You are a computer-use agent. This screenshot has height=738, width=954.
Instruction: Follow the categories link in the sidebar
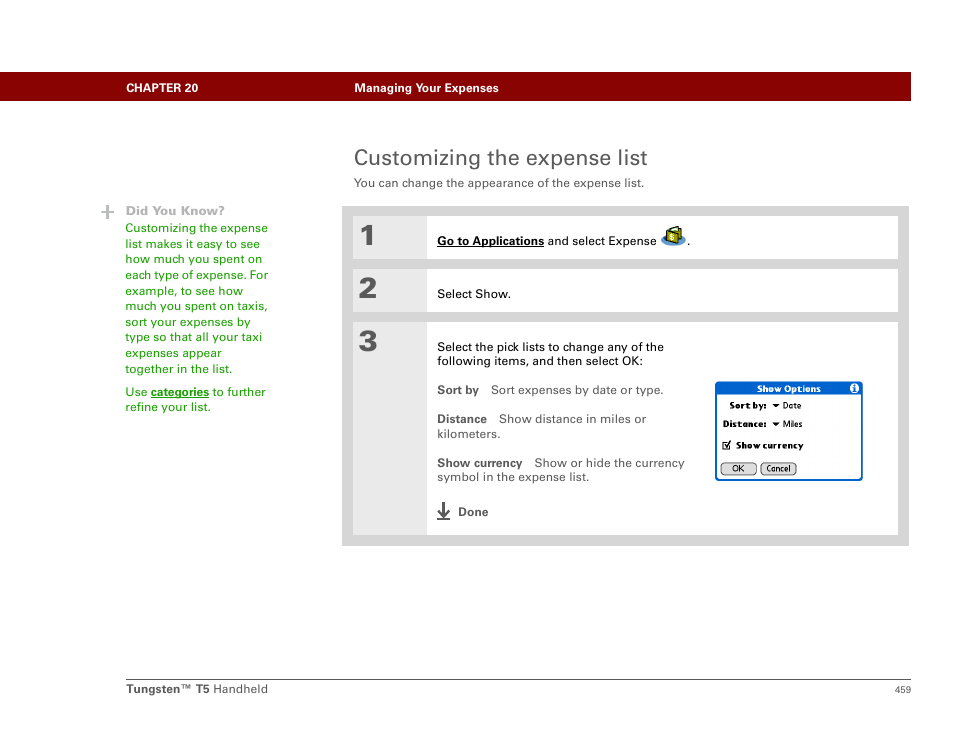pyautogui.click(x=179, y=392)
